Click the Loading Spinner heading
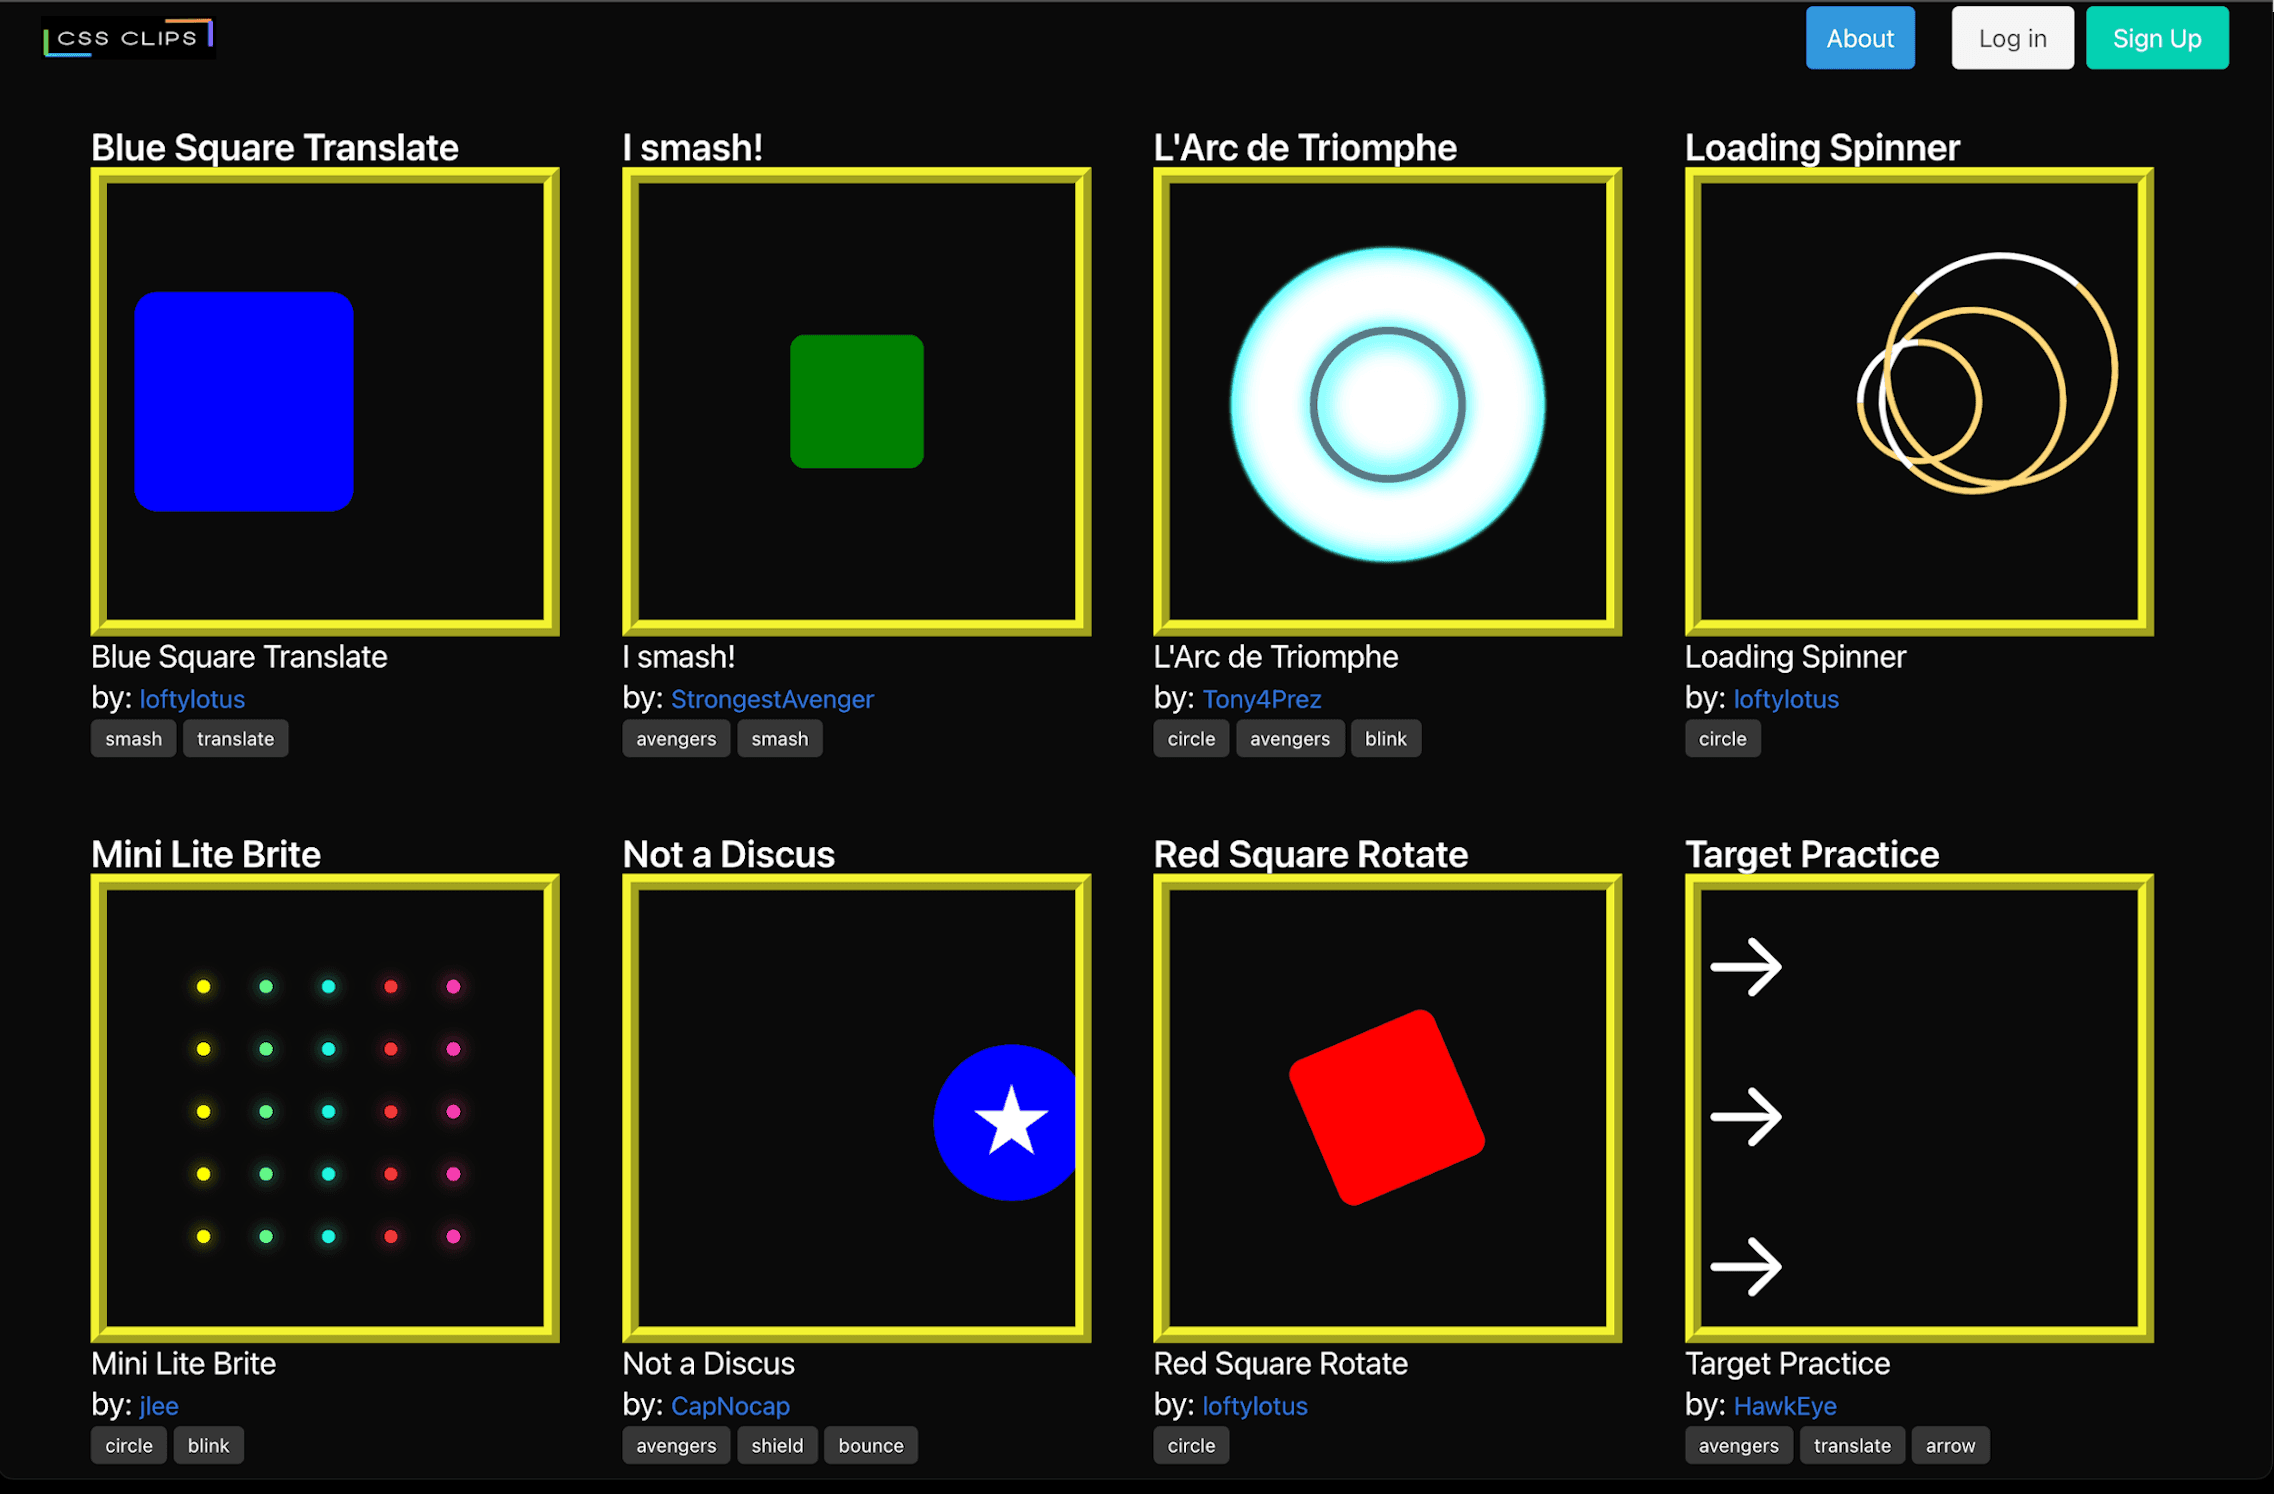 (x=1822, y=148)
